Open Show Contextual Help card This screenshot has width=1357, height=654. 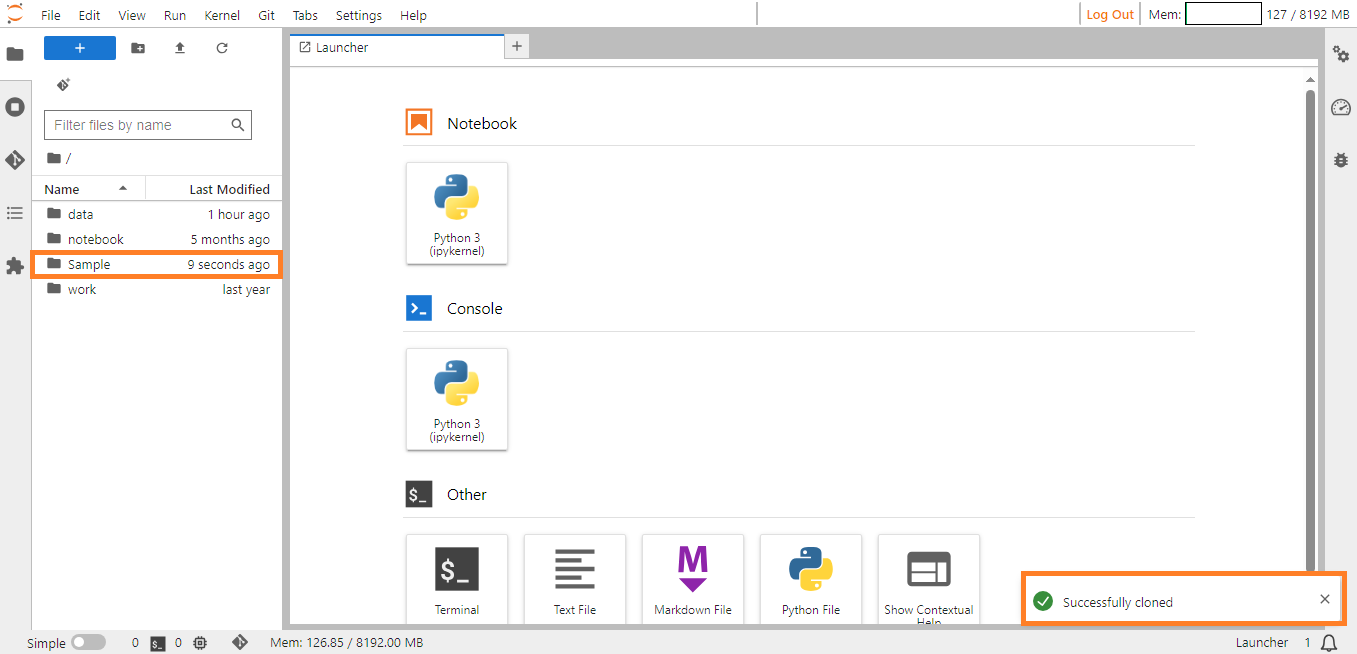pyautogui.click(x=929, y=580)
